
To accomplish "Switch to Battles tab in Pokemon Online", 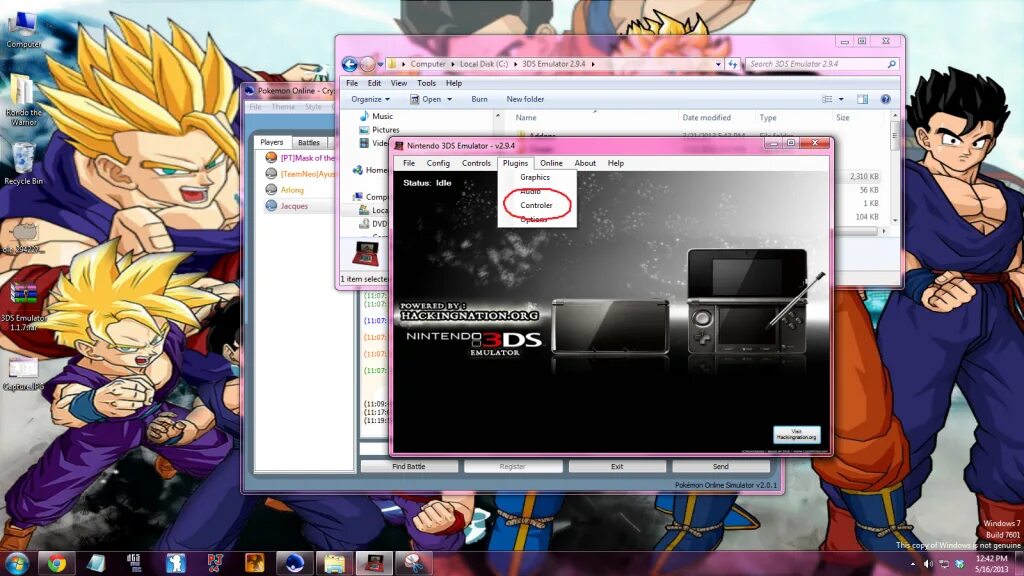I will coord(309,142).
